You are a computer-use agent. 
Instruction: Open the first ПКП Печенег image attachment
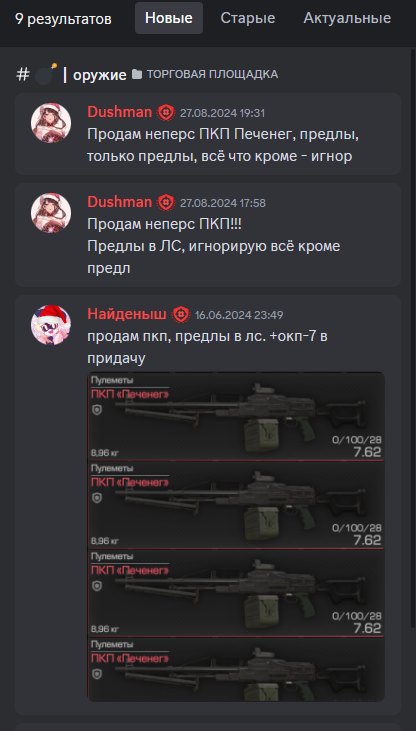[236, 416]
